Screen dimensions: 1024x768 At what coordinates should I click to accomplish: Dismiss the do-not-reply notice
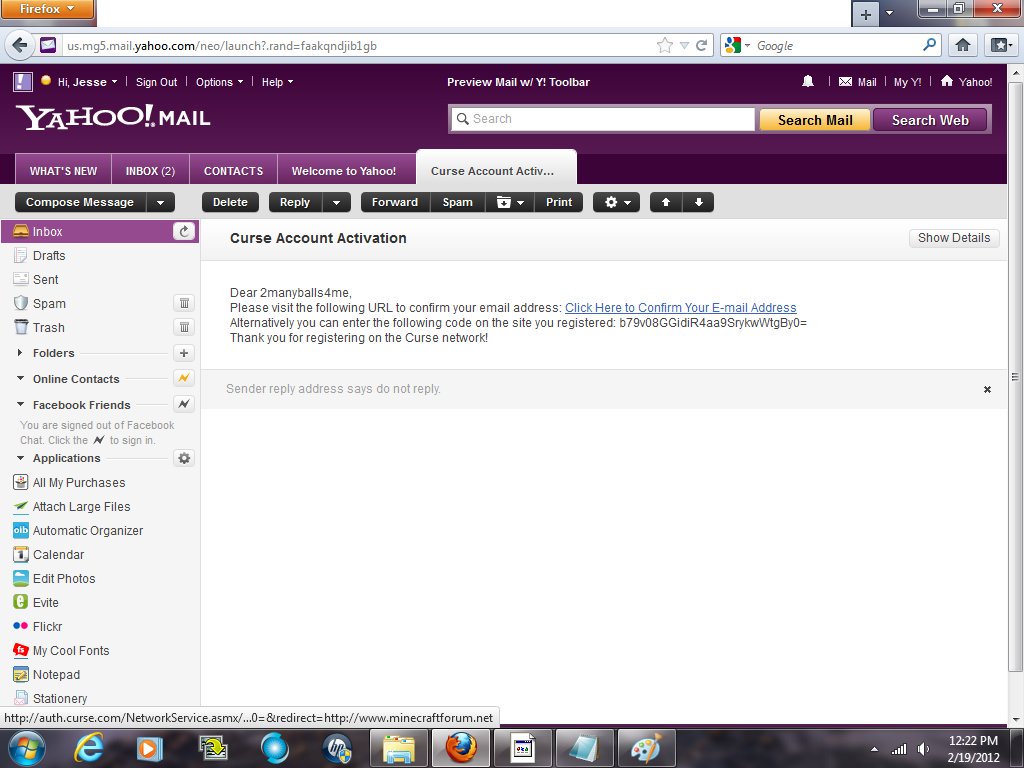point(987,389)
